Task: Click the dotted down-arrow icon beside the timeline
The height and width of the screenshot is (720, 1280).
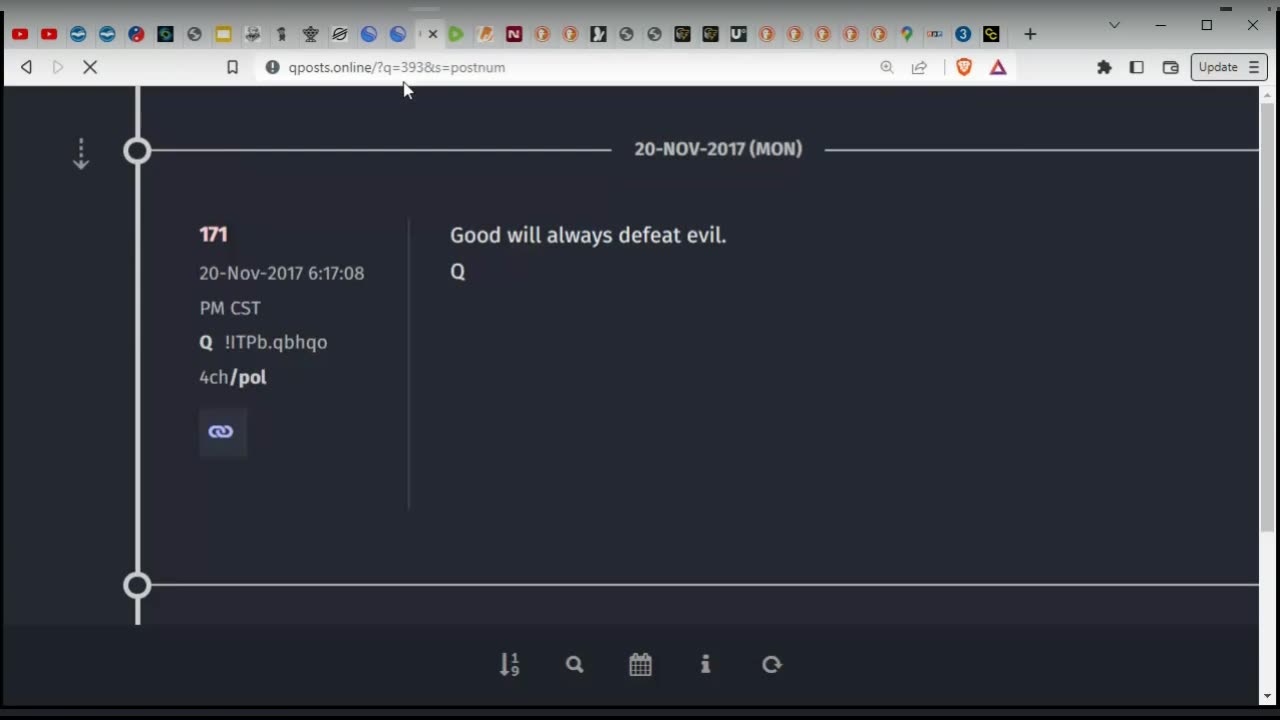Action: click(x=81, y=153)
